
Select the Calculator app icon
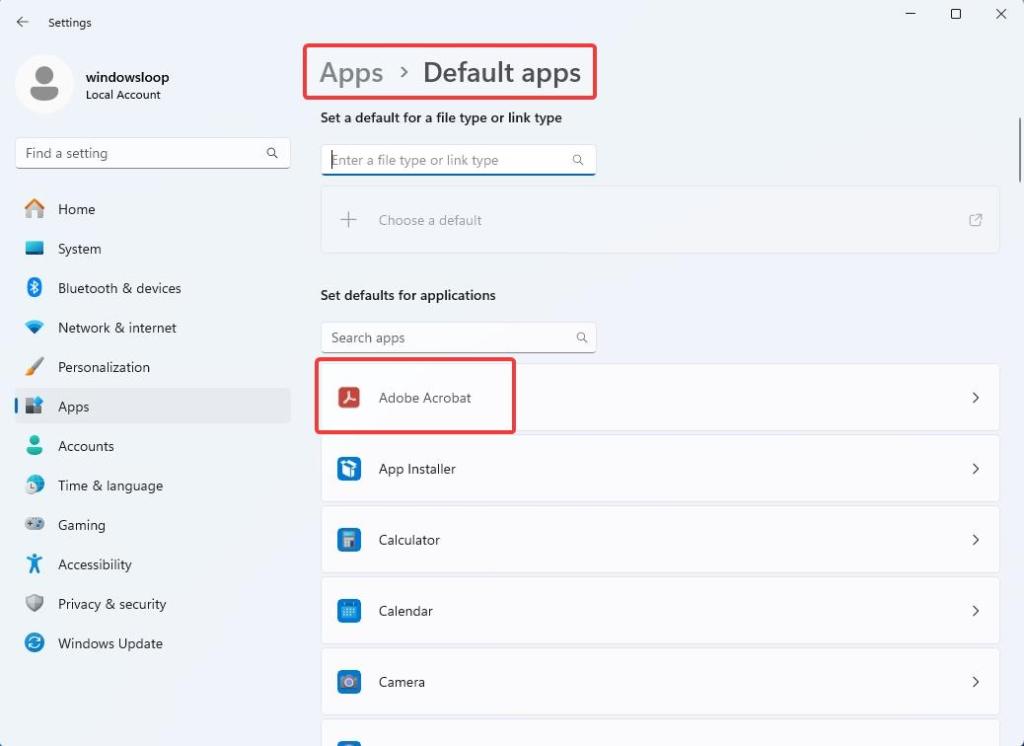(349, 539)
